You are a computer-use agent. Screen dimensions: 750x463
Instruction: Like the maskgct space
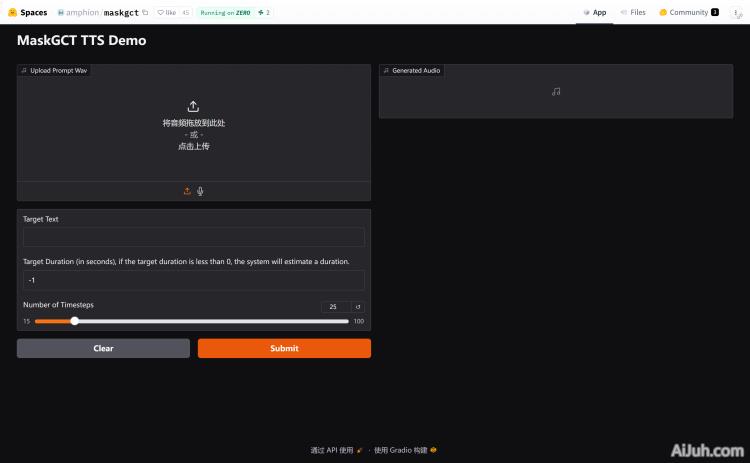tap(166, 13)
